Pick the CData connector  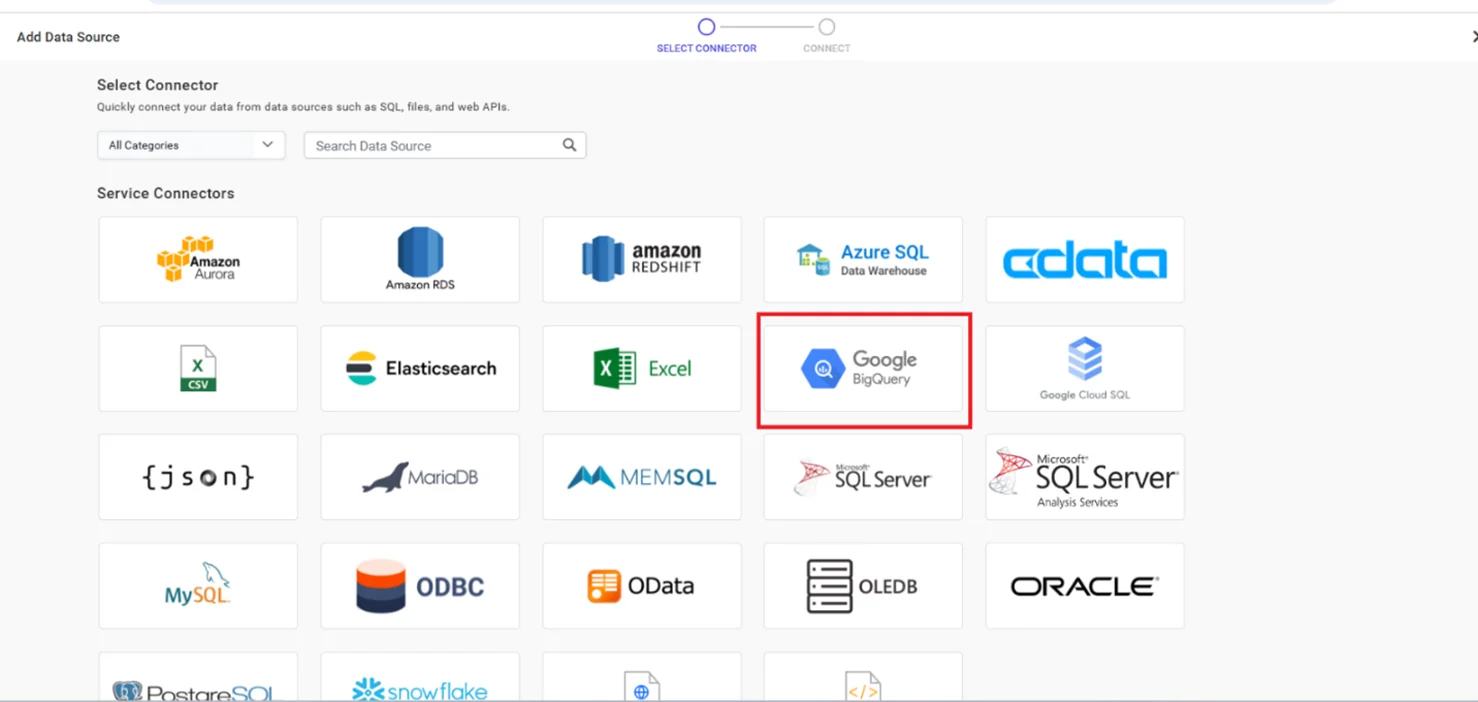(x=1084, y=259)
